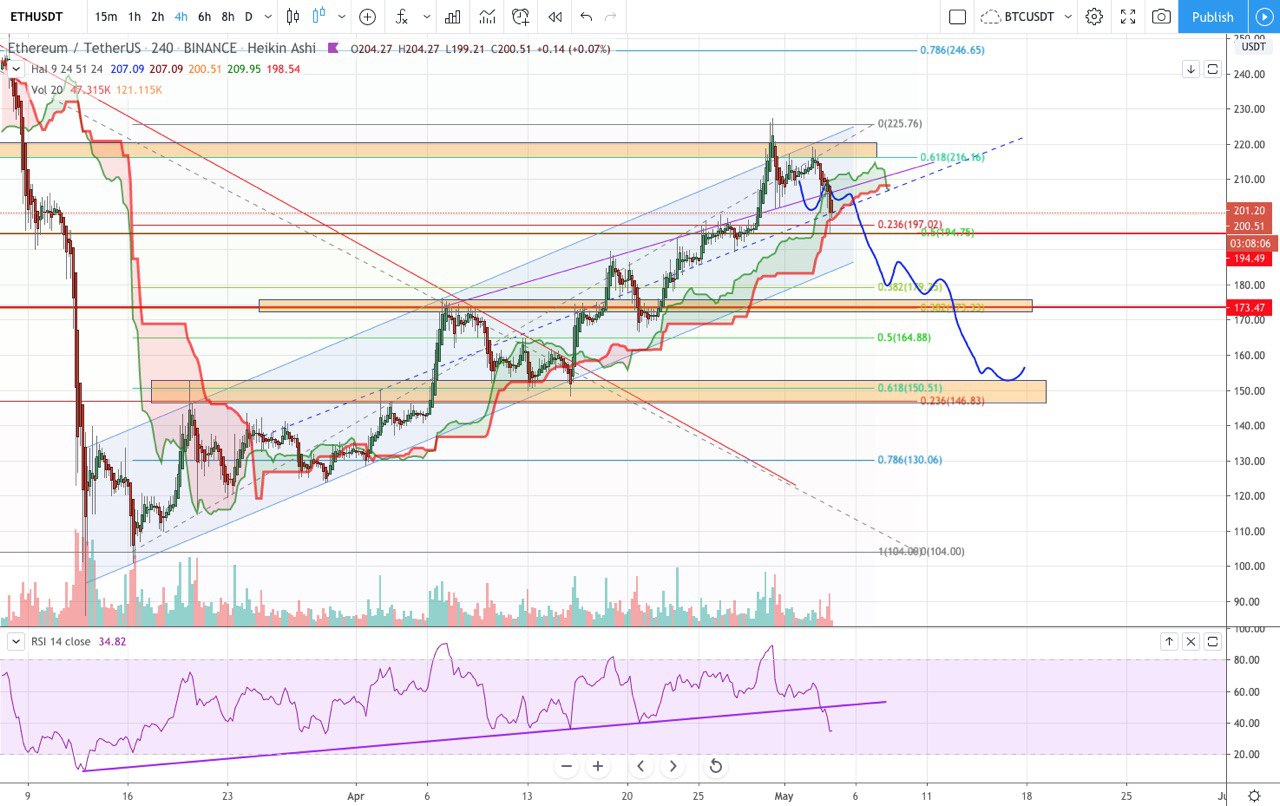Delete the RSI pane with X
Screen dimensions: 1280x806
(1191, 641)
